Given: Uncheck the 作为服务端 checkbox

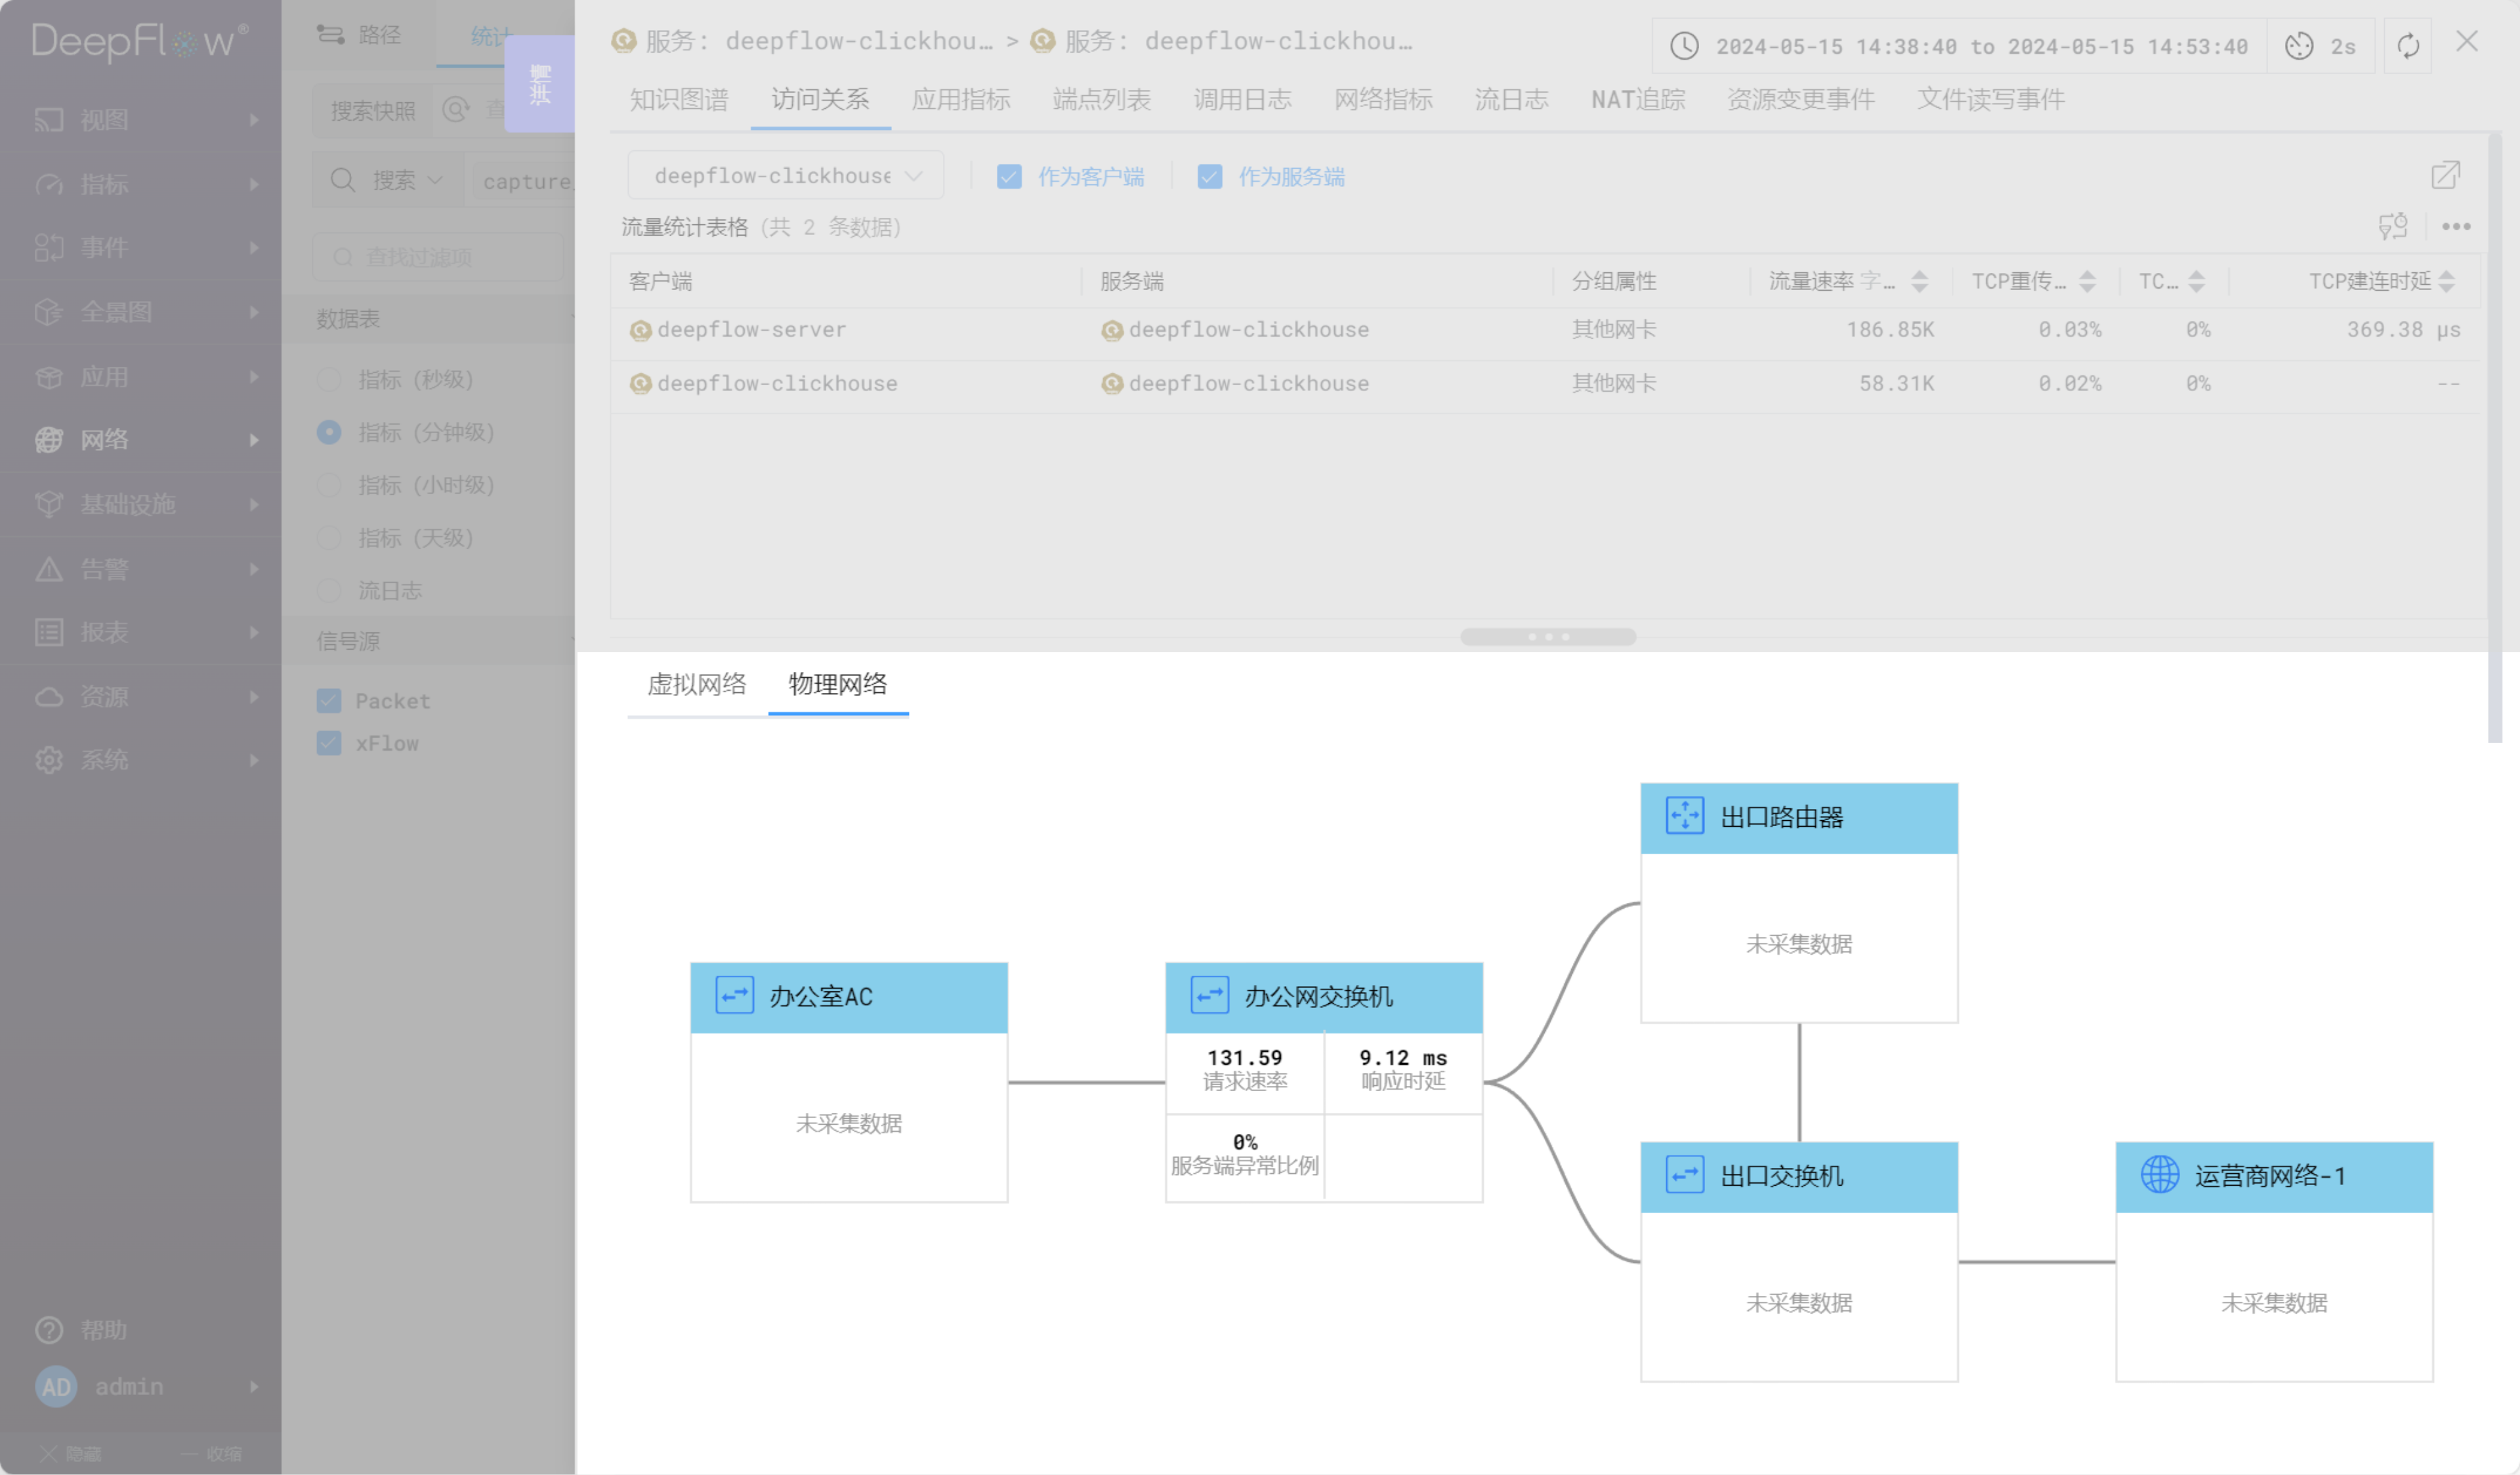Looking at the screenshot, I should 1210,177.
